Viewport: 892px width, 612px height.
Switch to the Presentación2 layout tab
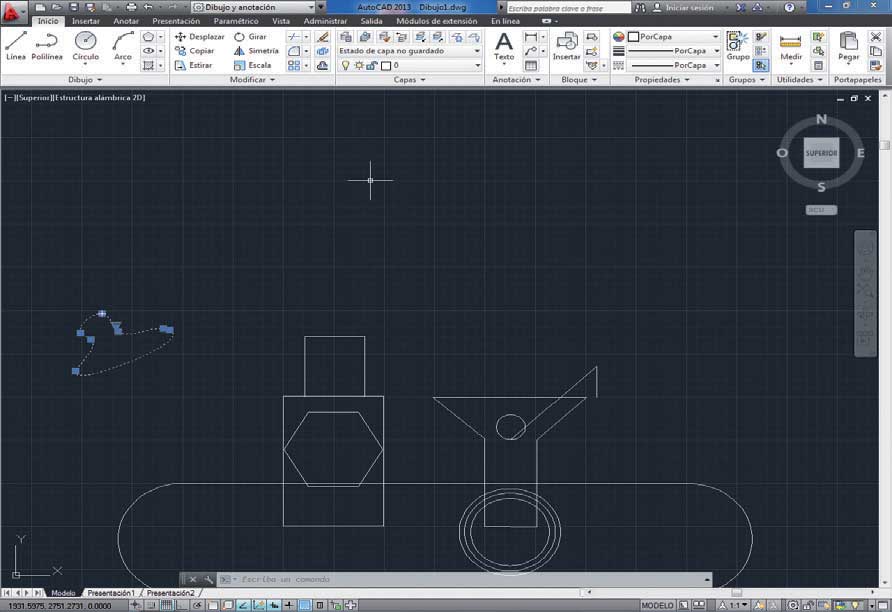(171, 593)
